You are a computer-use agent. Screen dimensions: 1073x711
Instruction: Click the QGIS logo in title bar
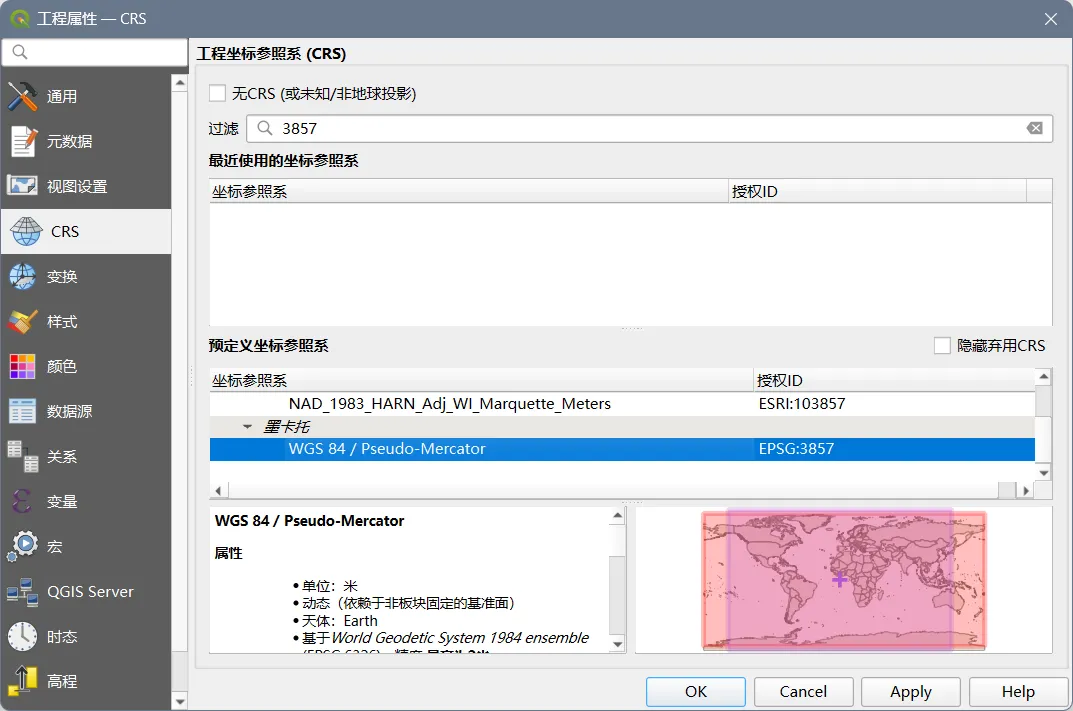point(19,18)
